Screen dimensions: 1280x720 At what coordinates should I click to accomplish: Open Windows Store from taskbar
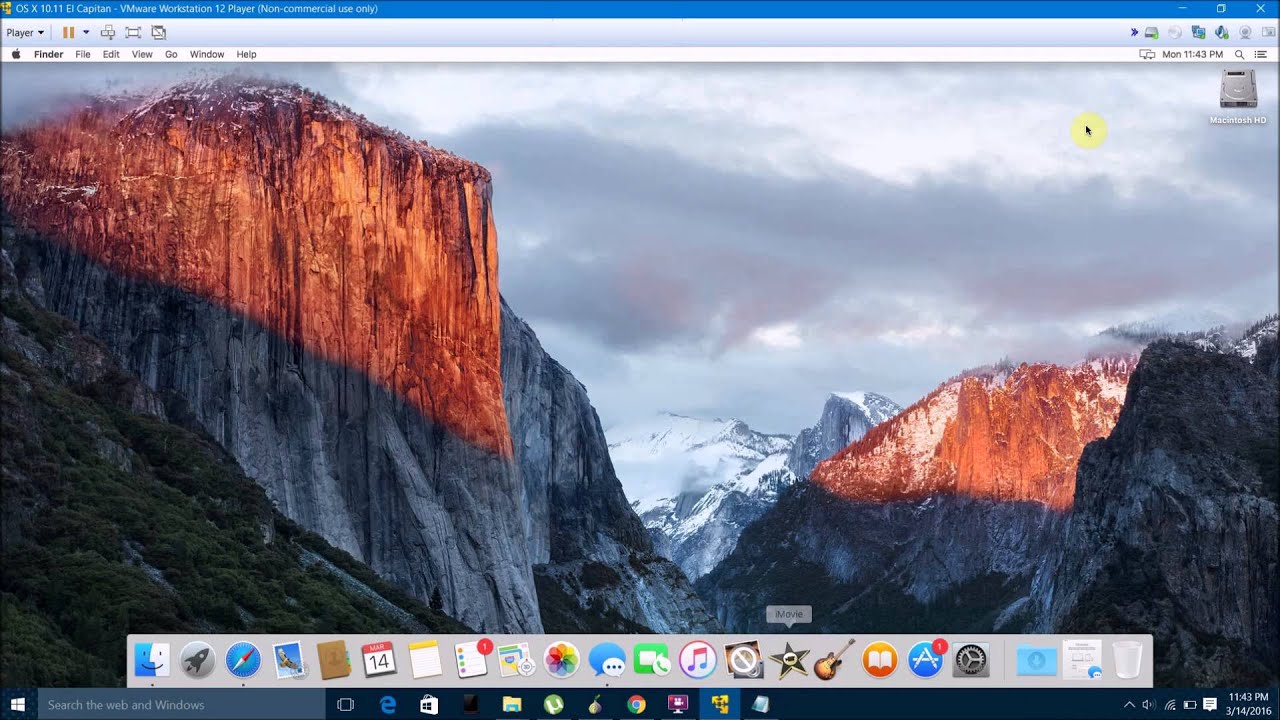coord(429,705)
